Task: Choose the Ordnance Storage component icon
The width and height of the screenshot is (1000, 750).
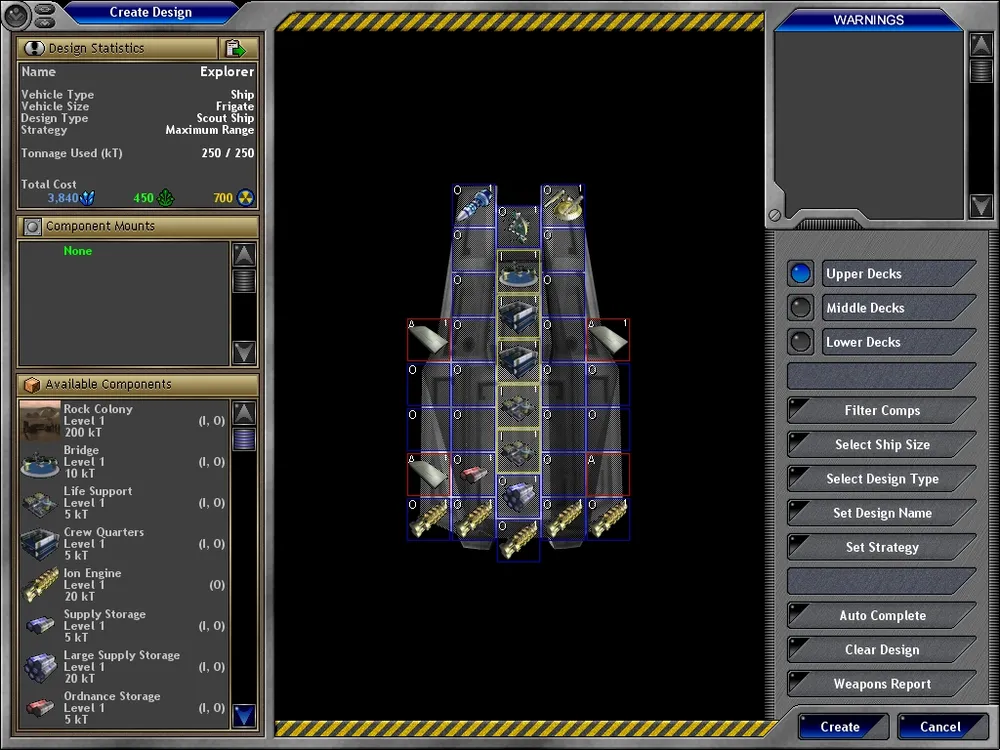Action: pos(40,708)
